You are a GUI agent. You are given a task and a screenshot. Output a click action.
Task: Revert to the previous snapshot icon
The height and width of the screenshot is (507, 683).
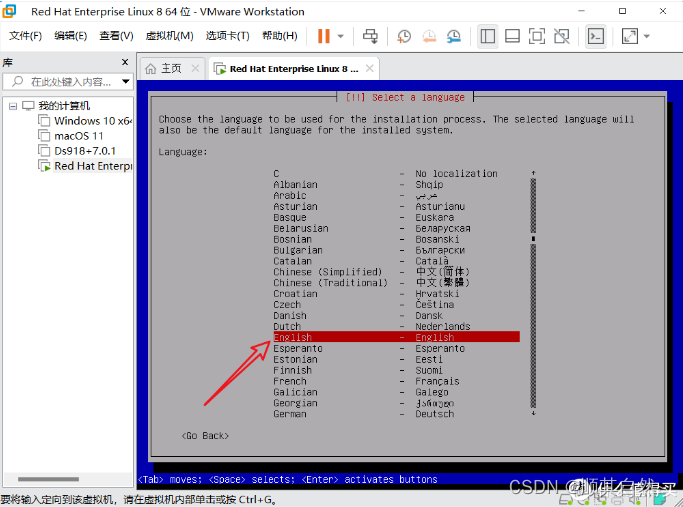(x=429, y=36)
